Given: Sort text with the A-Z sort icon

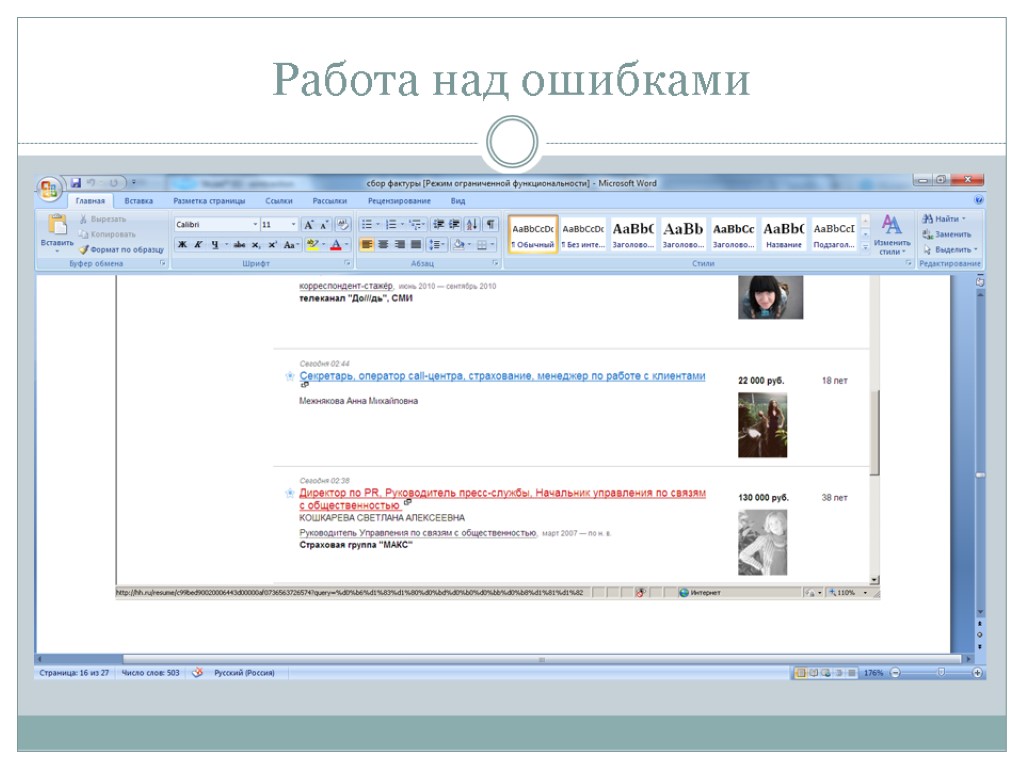Looking at the screenshot, I should click(x=472, y=225).
